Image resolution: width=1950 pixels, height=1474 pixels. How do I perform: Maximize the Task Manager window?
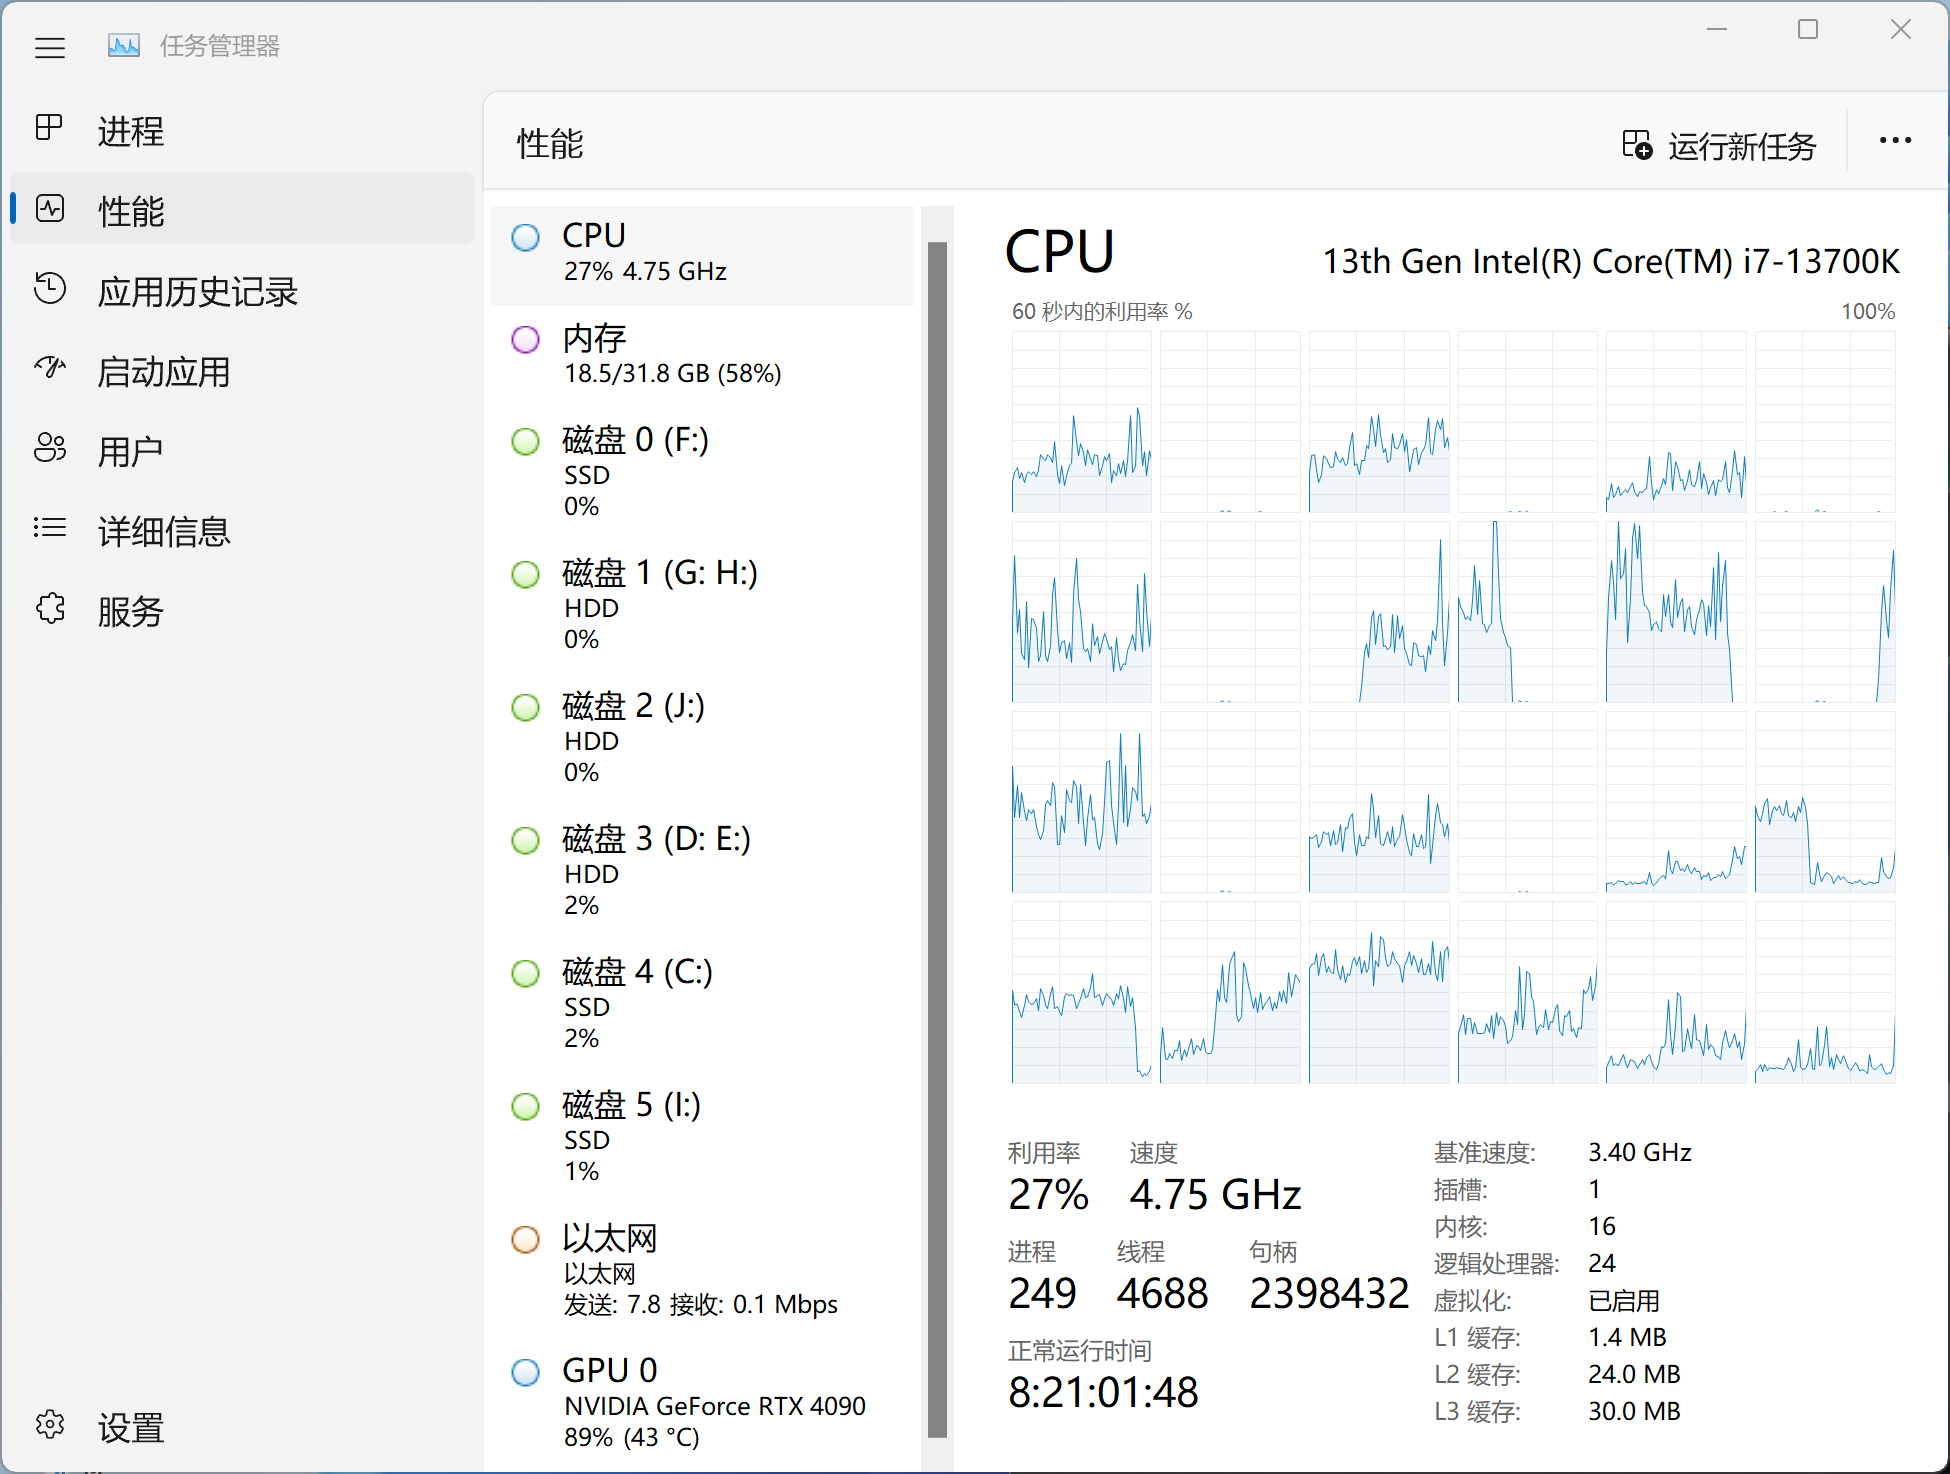(x=1808, y=30)
